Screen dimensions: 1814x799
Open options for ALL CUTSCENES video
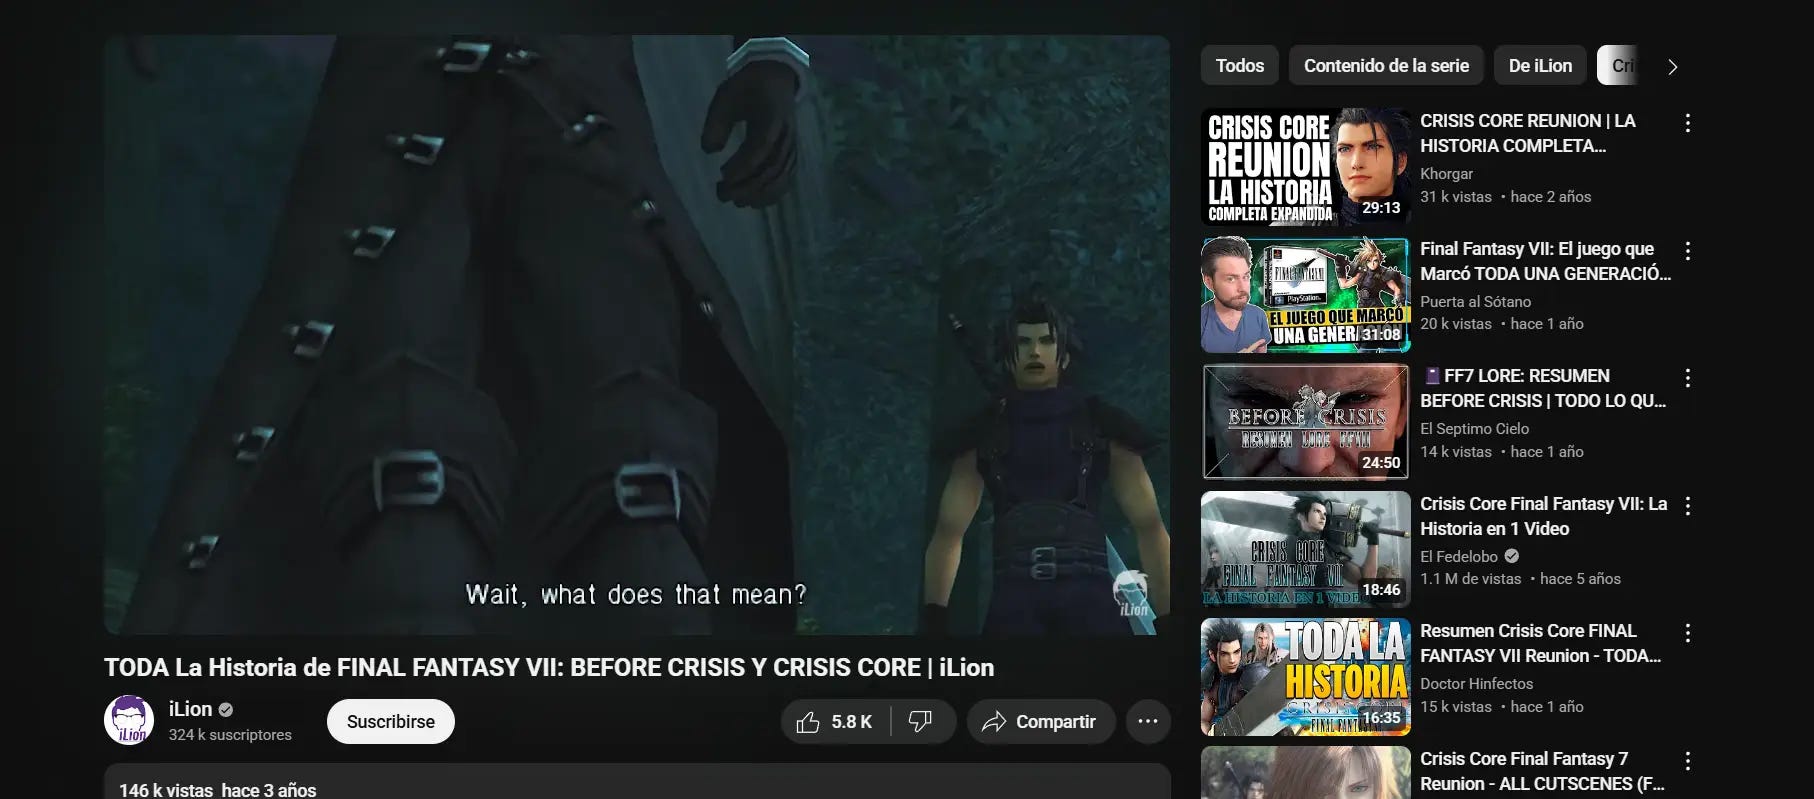click(1687, 761)
